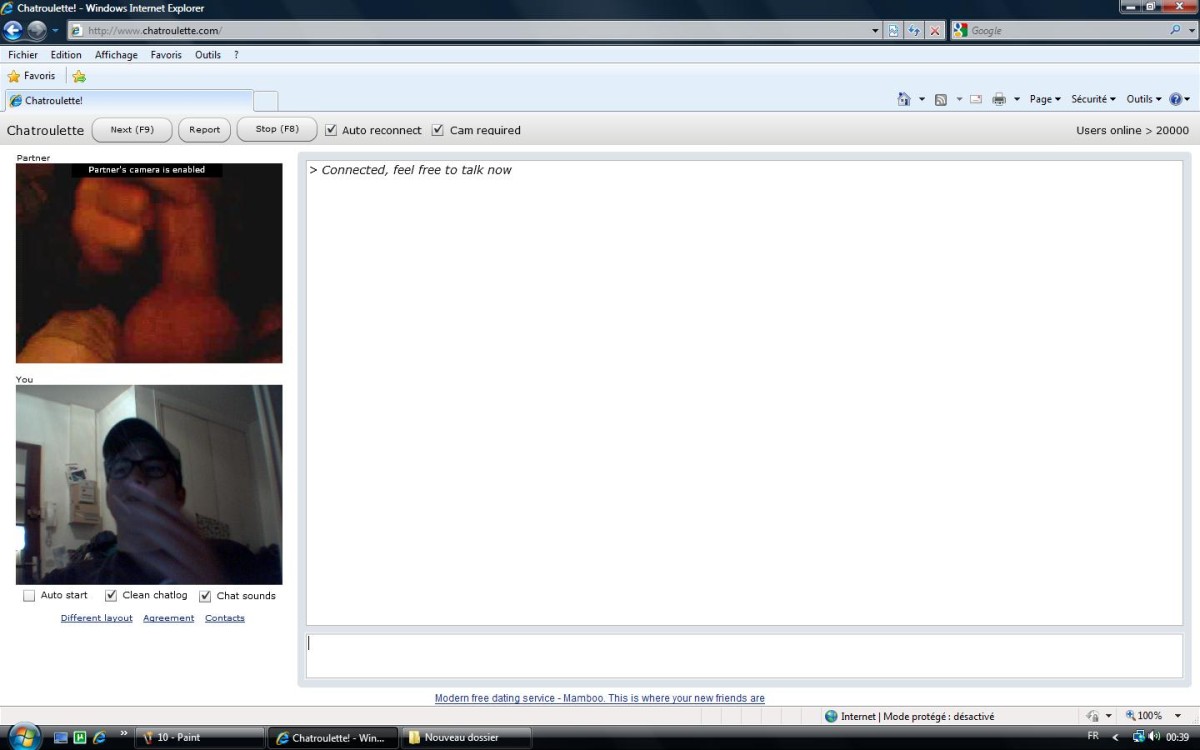
Task: Open the Page dropdown menu
Action: [1045, 99]
